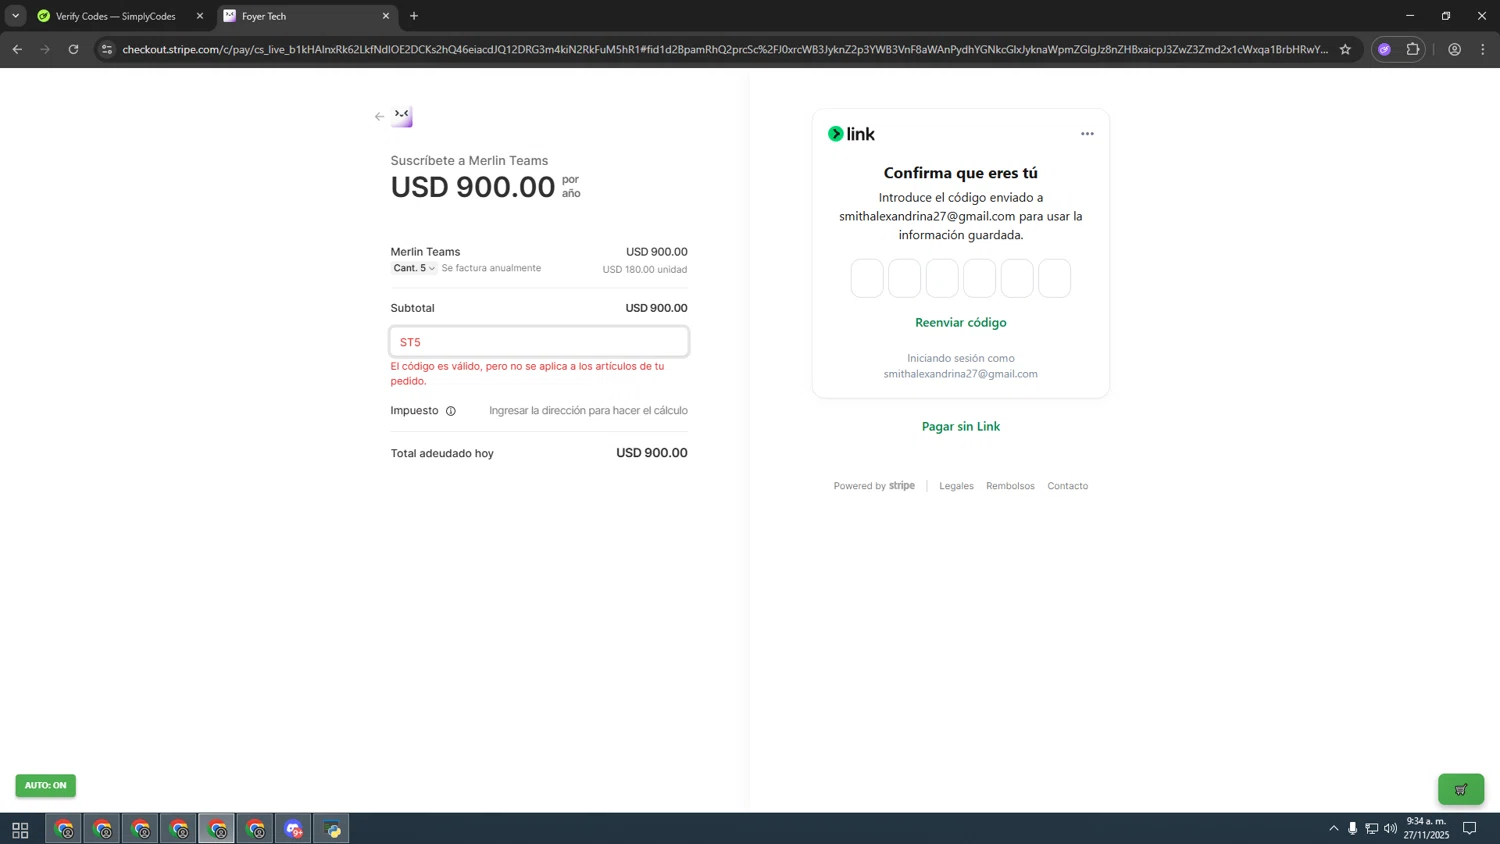The width and height of the screenshot is (1500, 844).
Task: Select the Foyer Tech tab
Action: (305, 16)
